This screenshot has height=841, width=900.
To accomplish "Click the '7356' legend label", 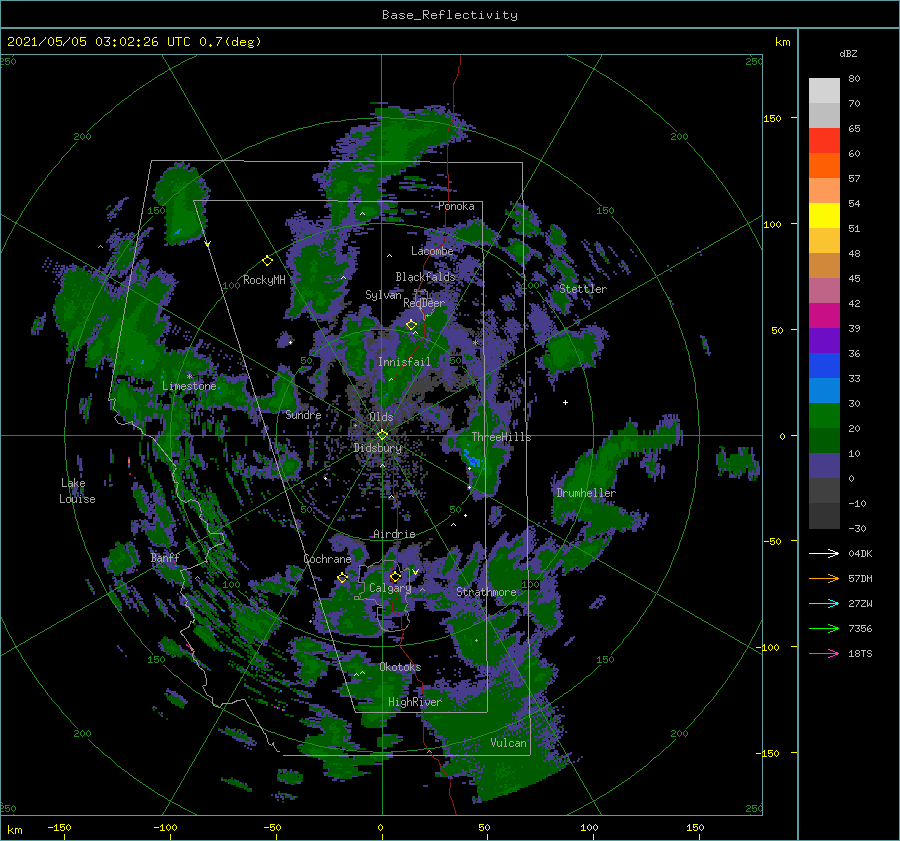I will click(860, 629).
